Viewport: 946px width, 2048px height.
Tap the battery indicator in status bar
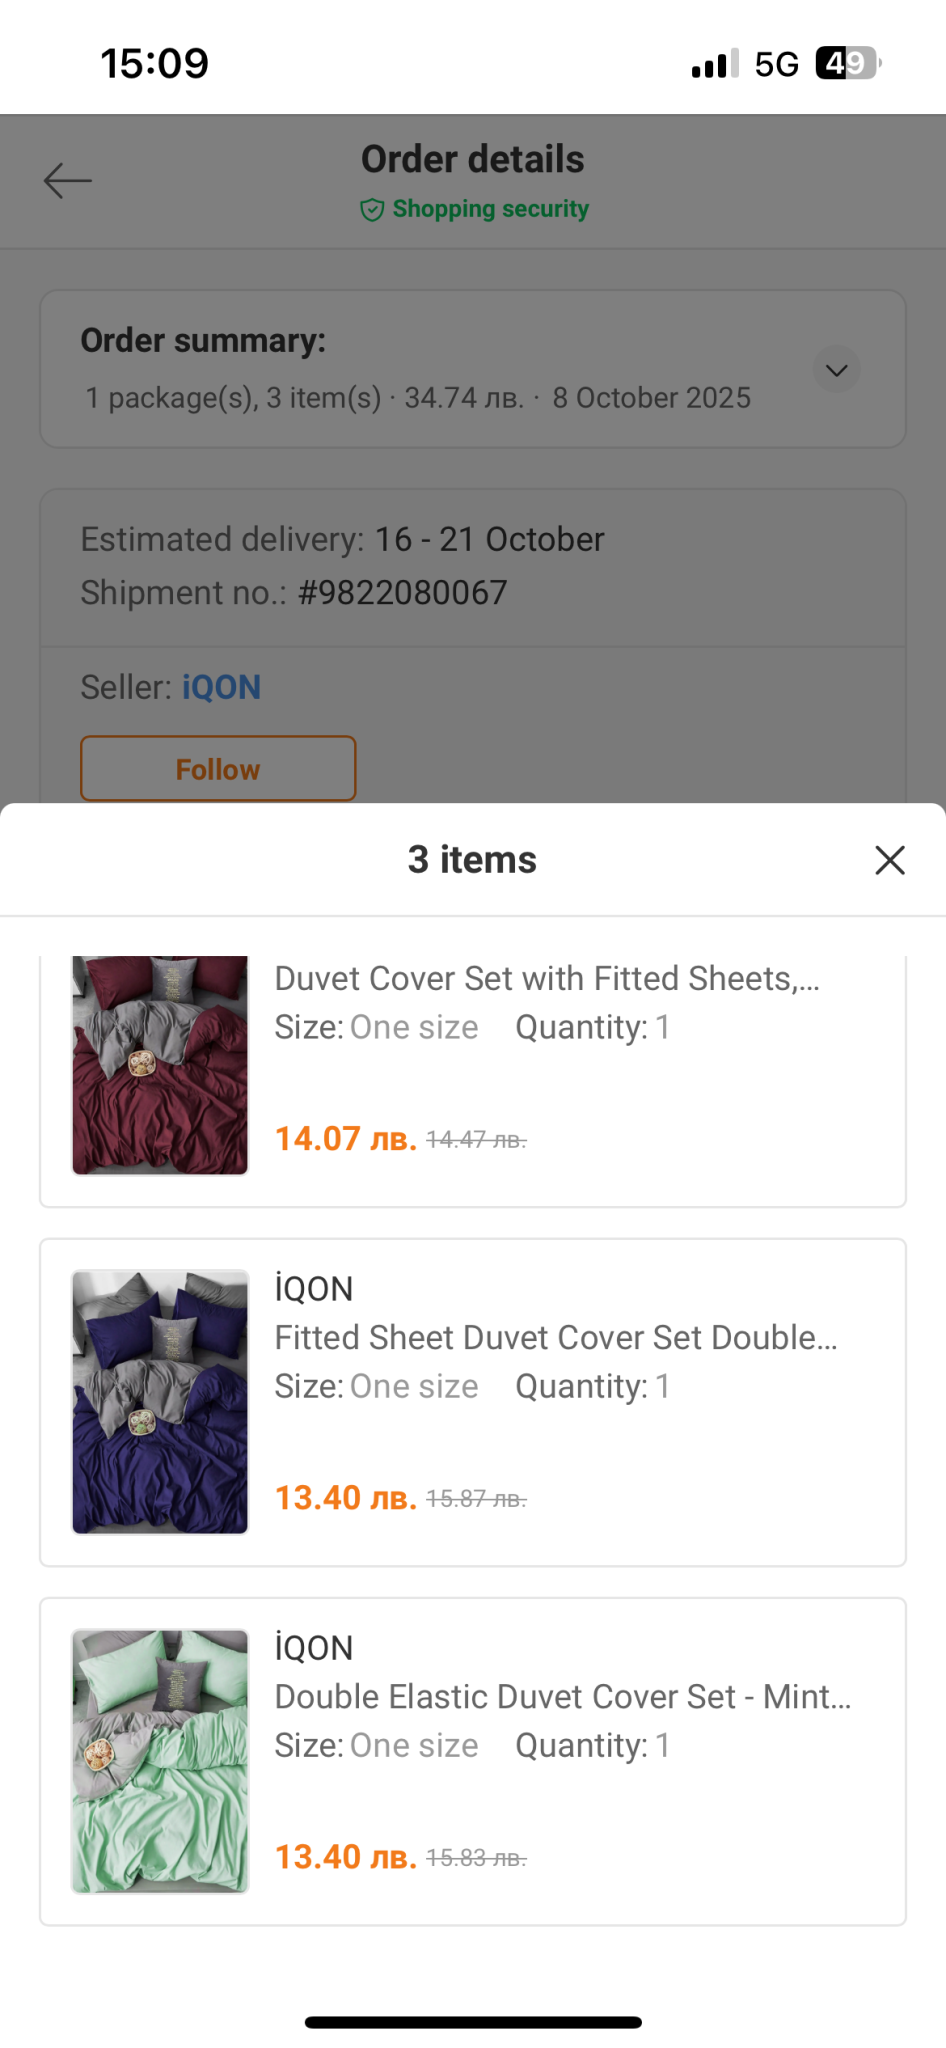coord(848,64)
